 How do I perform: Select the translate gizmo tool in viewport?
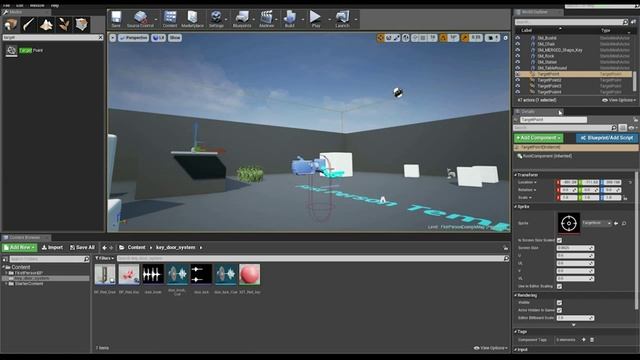click(380, 38)
